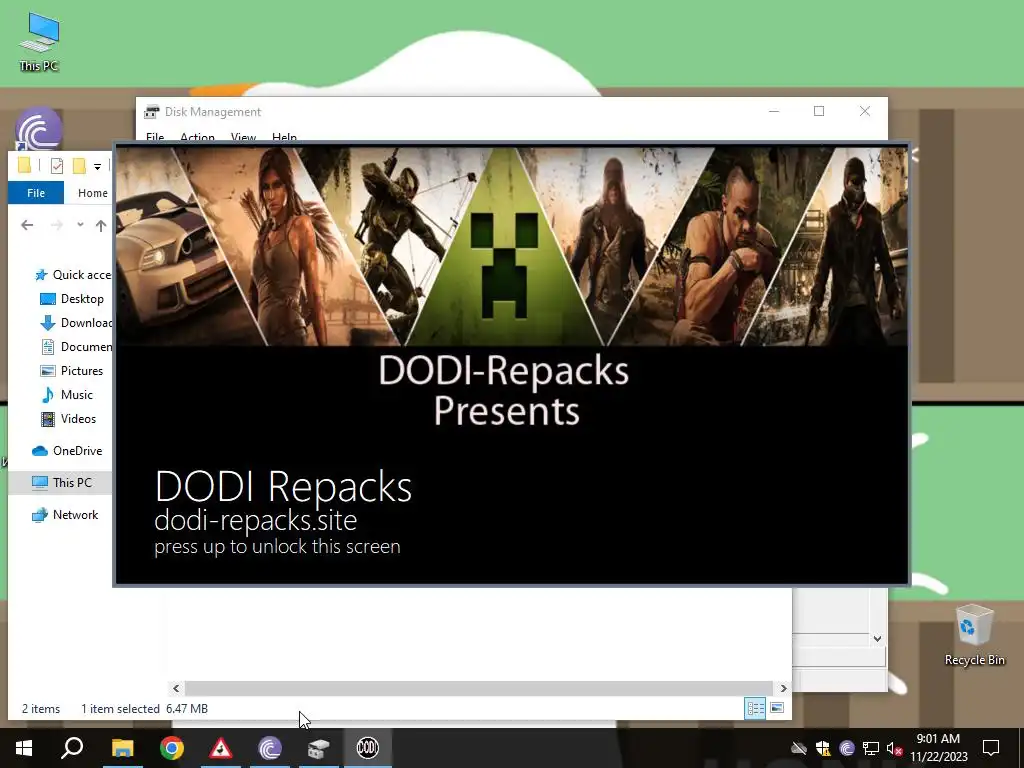This screenshot has height=768, width=1024.
Task: Open Action menu in Disk Management
Action: (x=197, y=137)
